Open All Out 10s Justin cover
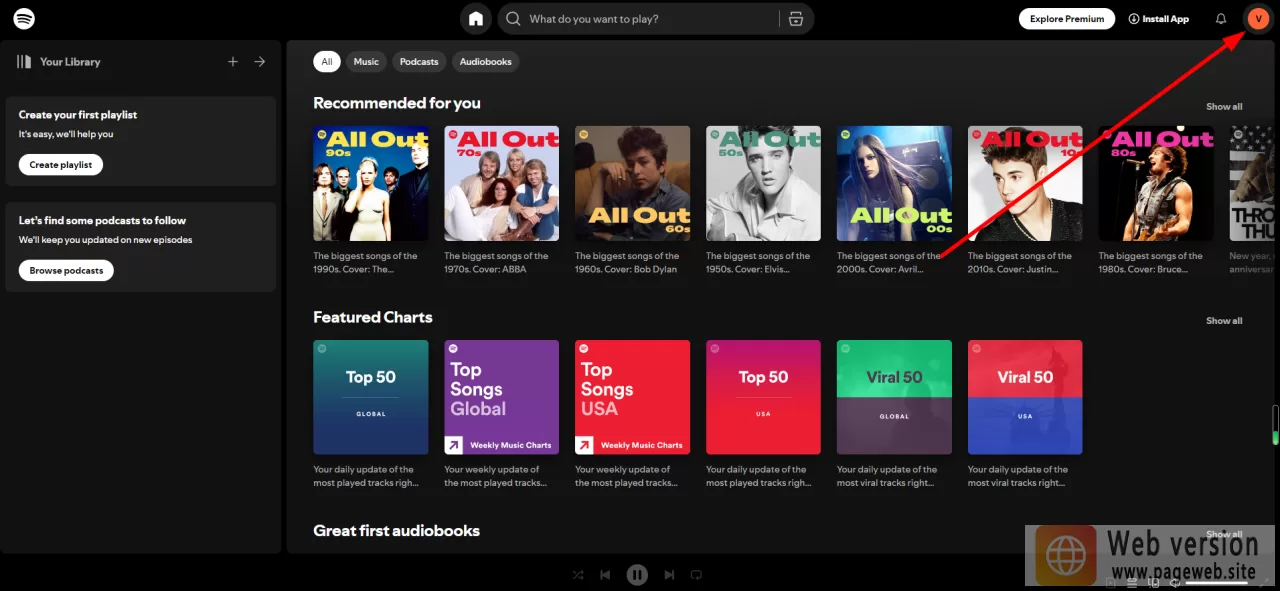Viewport: 1280px width, 591px height. pos(1025,183)
